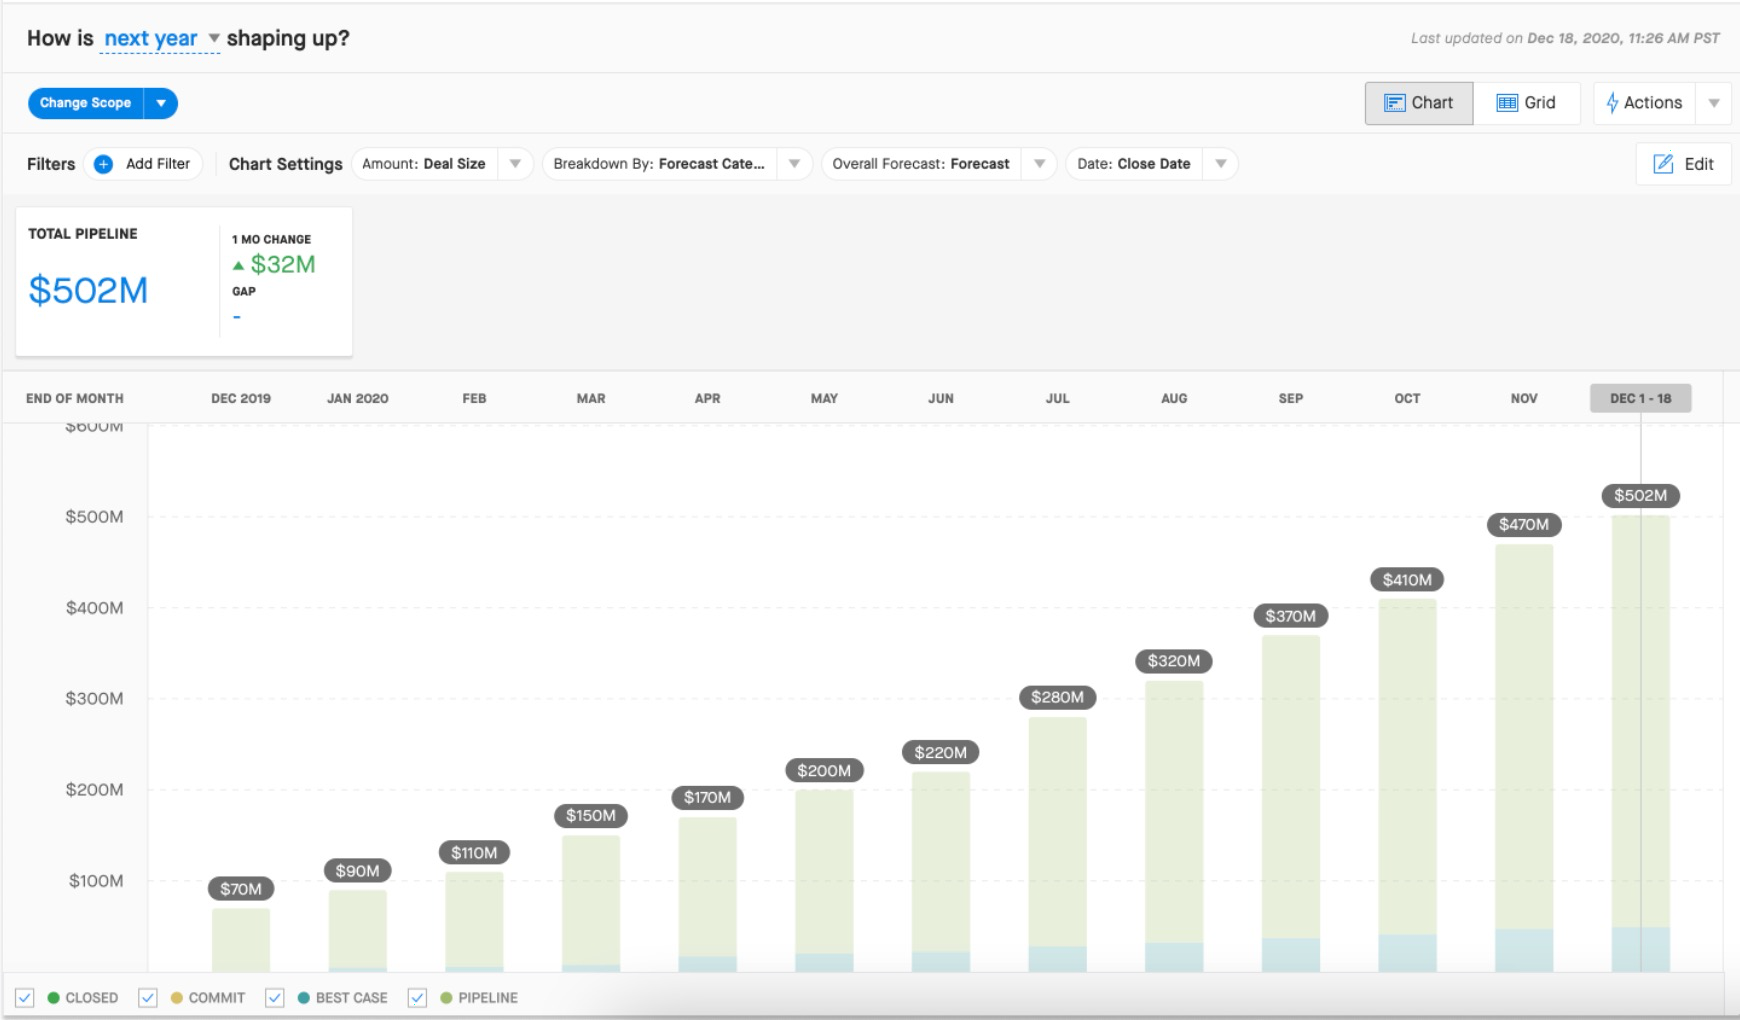Select the NOV month column header
1740x1020 pixels.
coord(1524,398)
